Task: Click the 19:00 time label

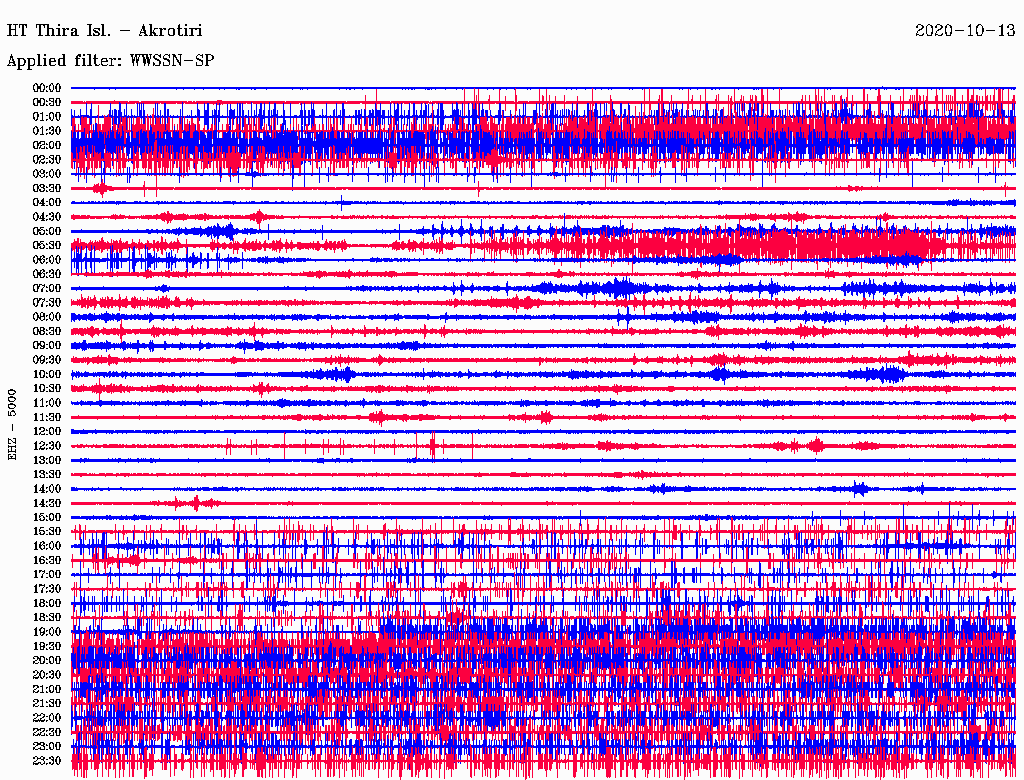Action: point(47,632)
